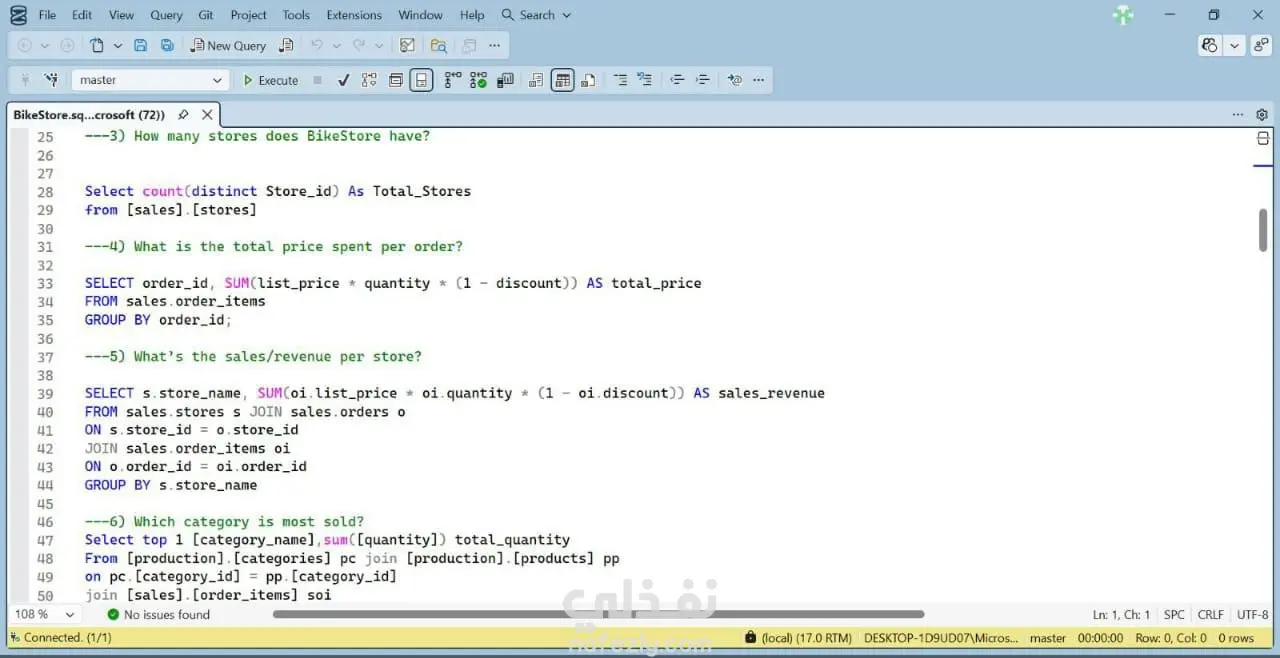Viewport: 1280px width, 658px height.
Task: Click the comment line '---6) Which category is most sold?'
Action: pyautogui.click(x=224, y=521)
